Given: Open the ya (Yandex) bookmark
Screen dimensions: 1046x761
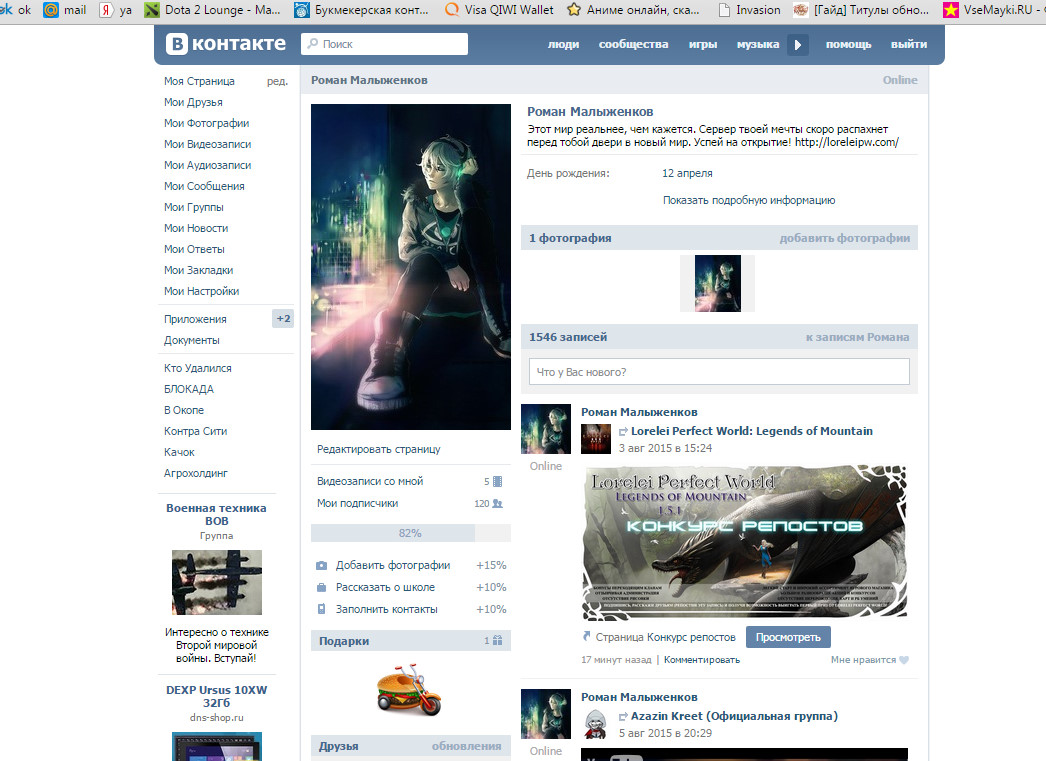Looking at the screenshot, I should coord(115,9).
